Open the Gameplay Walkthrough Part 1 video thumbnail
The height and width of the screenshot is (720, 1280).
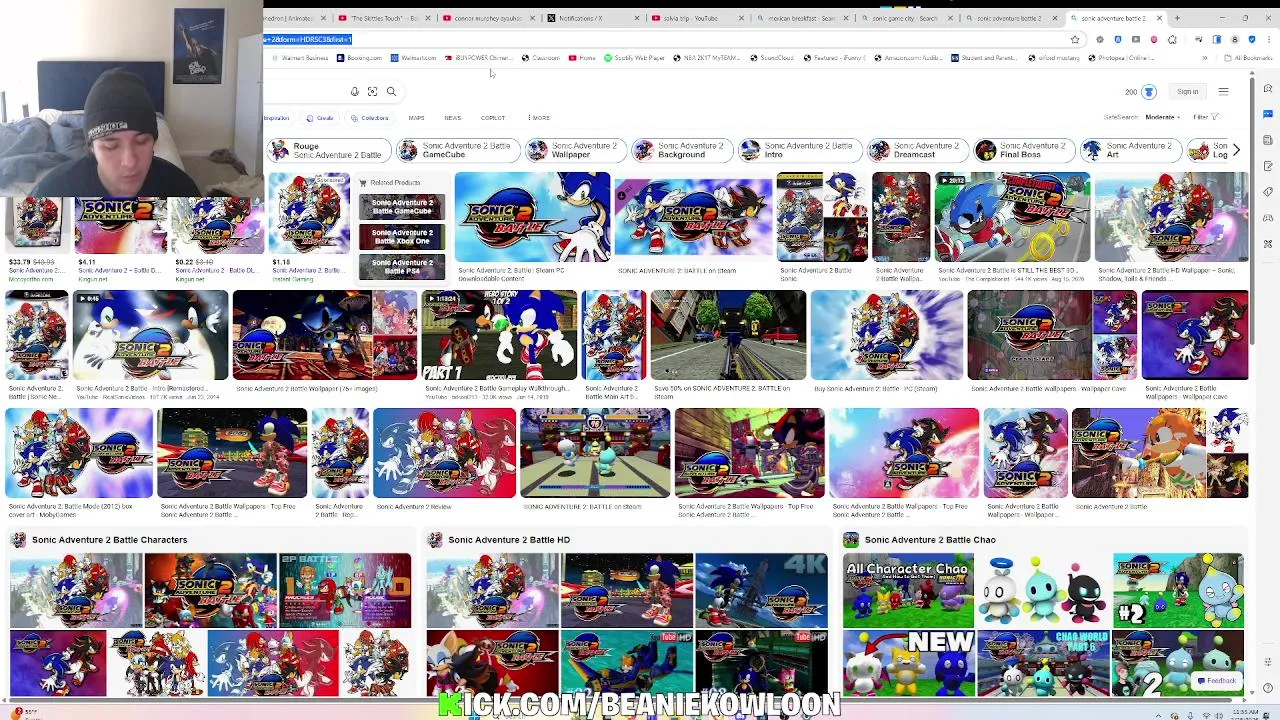pos(499,336)
